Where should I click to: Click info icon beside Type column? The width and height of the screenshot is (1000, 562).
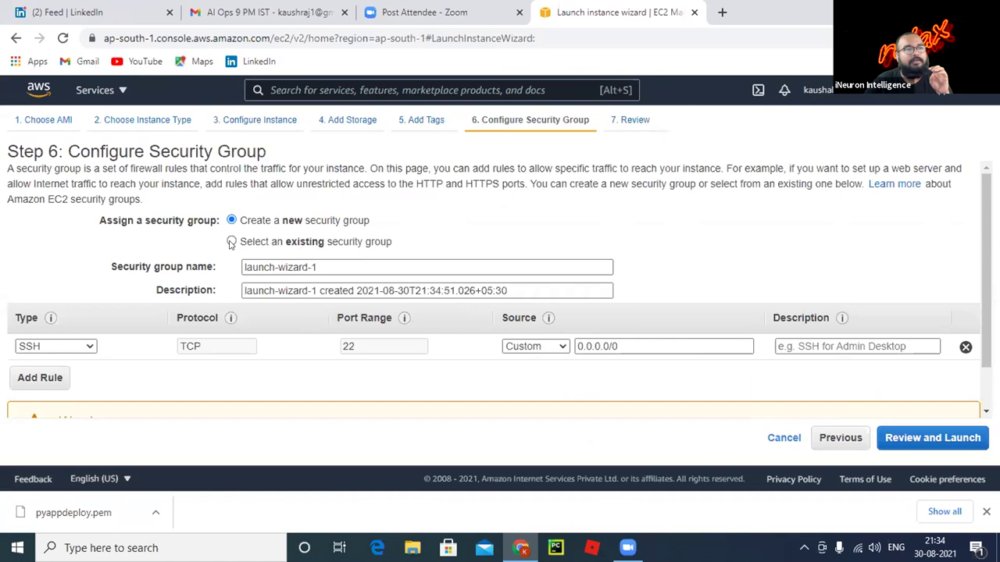click(x=51, y=318)
